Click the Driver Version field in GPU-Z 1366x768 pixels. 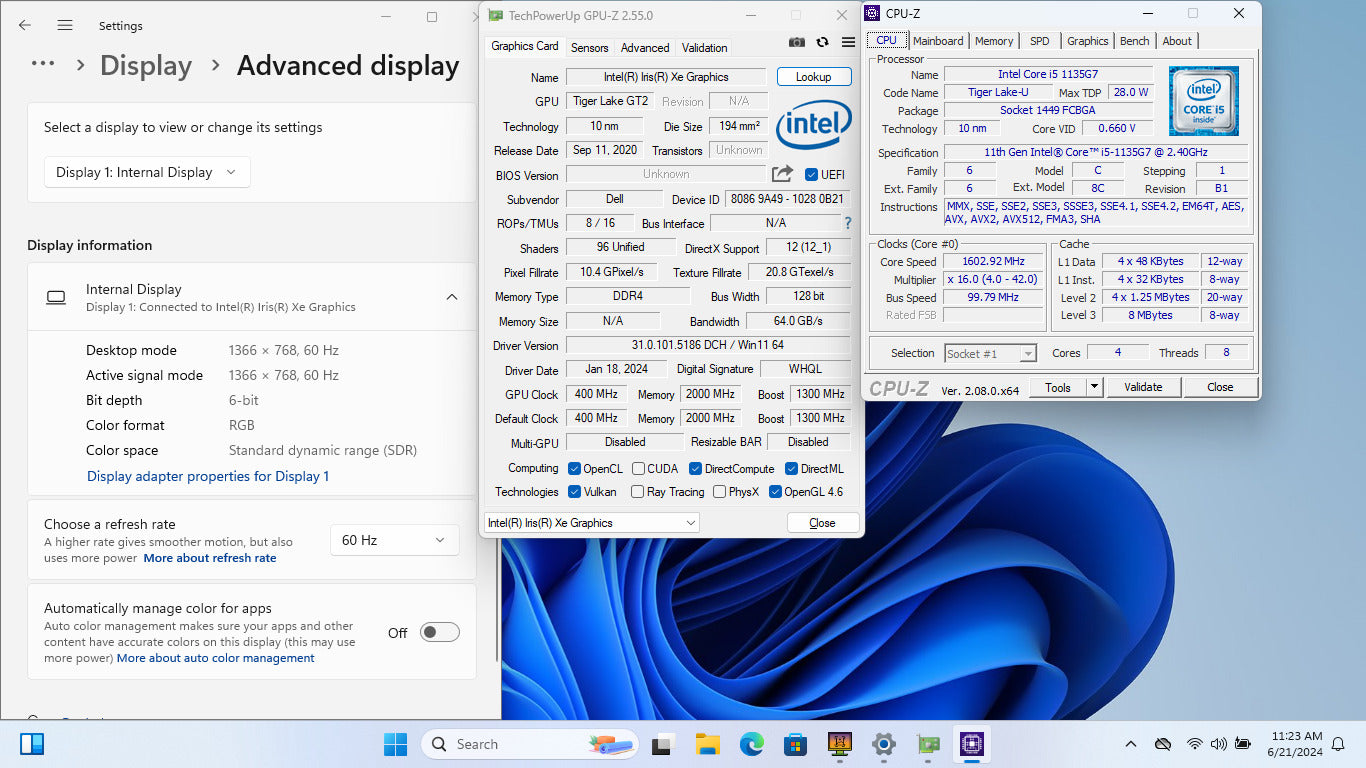[708, 346]
